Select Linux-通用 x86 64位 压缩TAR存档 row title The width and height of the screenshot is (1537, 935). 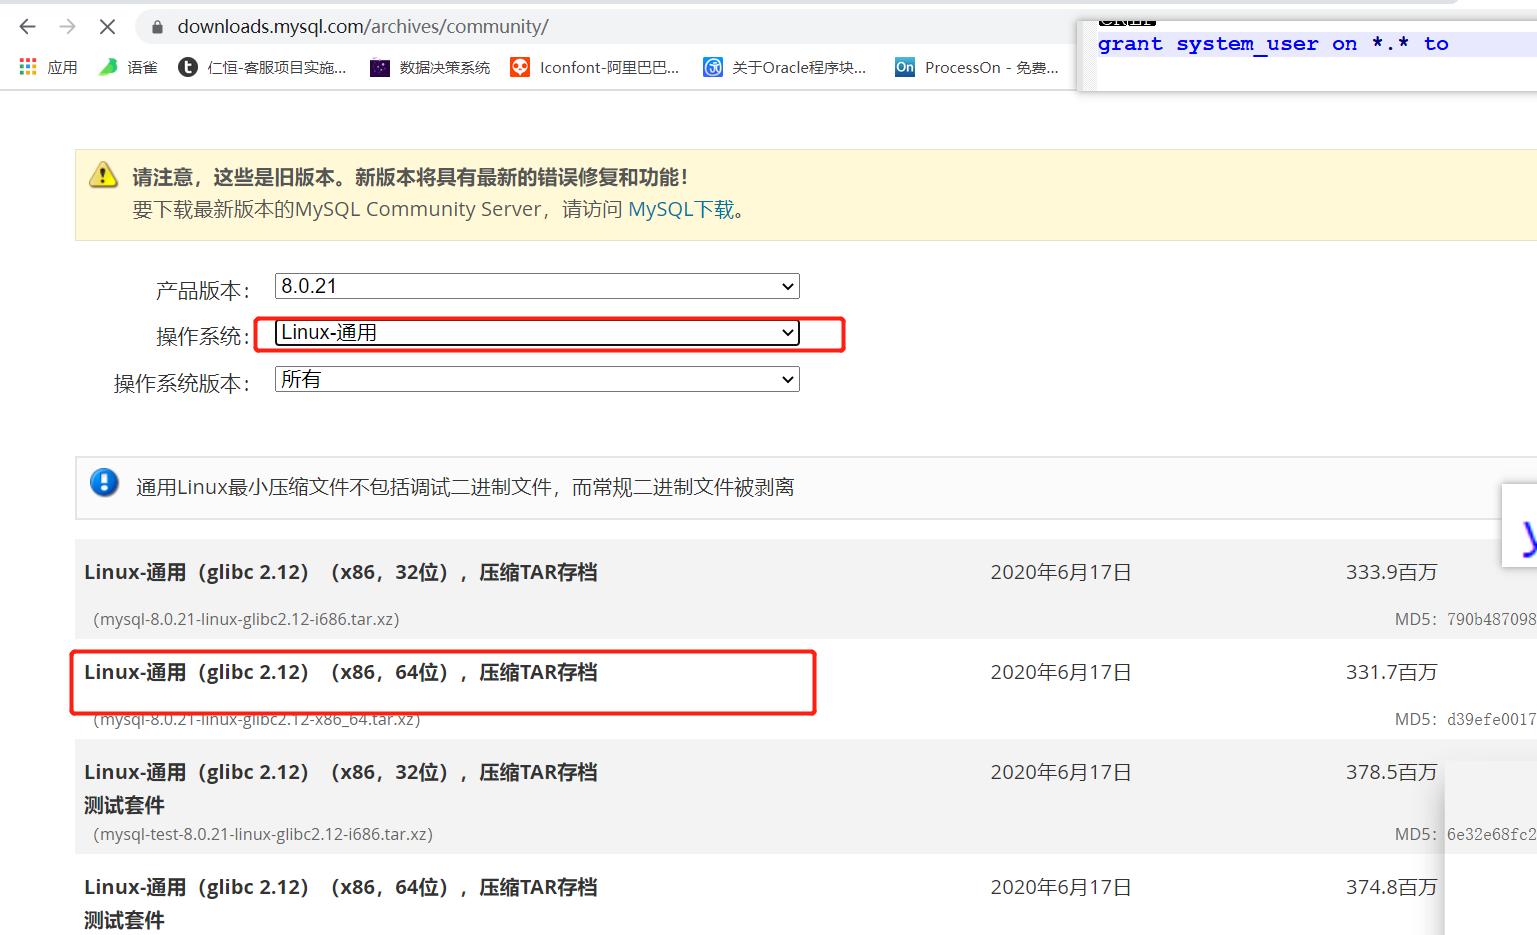pyautogui.click(x=341, y=672)
